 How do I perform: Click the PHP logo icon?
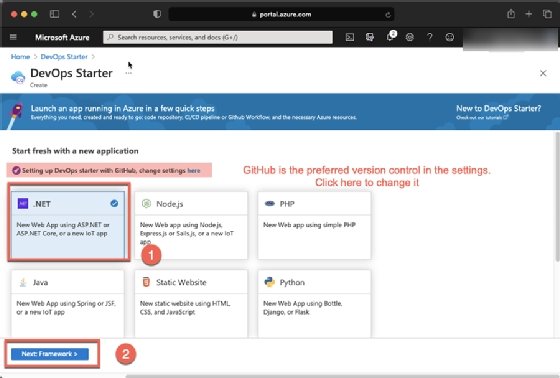[270, 204]
